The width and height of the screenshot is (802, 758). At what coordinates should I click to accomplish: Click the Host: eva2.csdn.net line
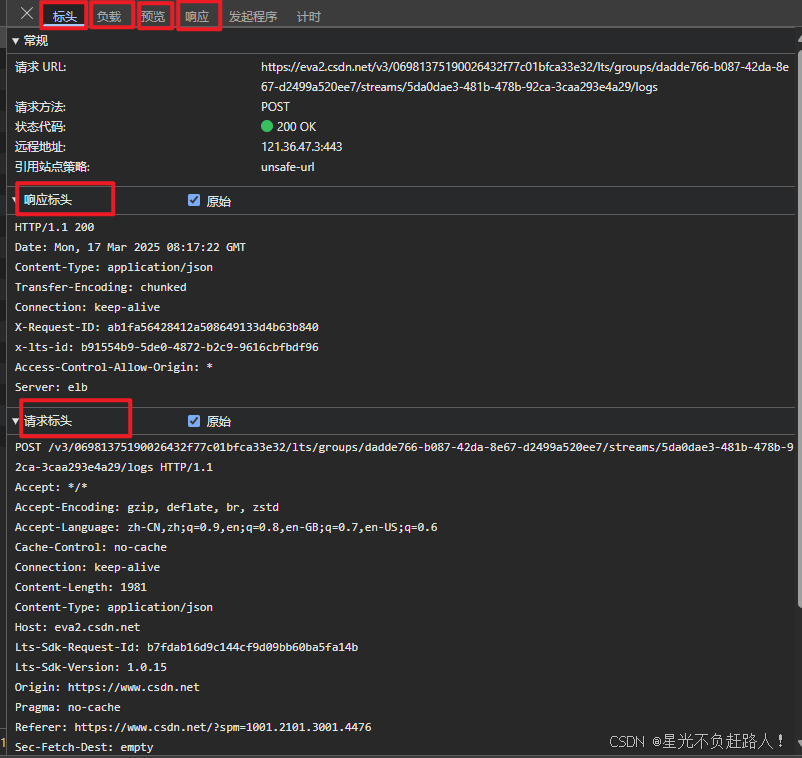click(77, 627)
